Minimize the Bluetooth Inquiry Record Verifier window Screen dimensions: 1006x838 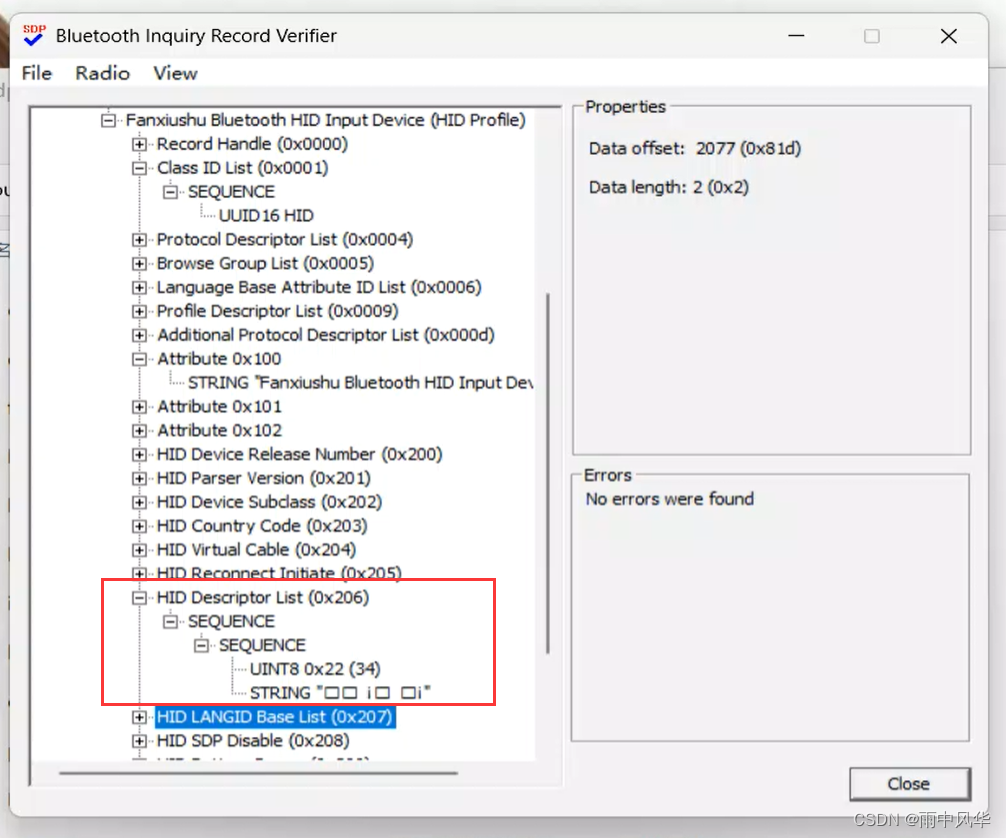pyautogui.click(x=796, y=36)
